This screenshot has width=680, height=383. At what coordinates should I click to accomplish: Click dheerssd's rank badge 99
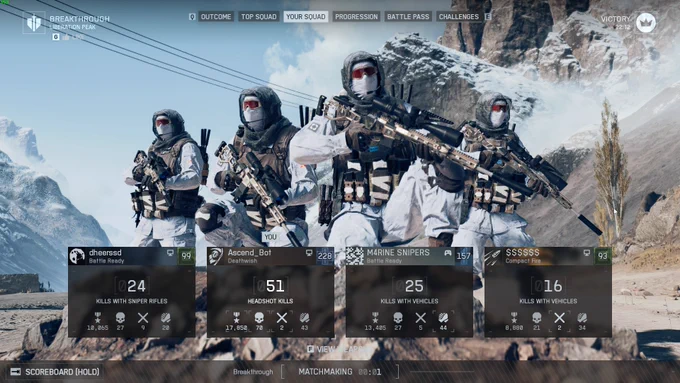pos(186,256)
